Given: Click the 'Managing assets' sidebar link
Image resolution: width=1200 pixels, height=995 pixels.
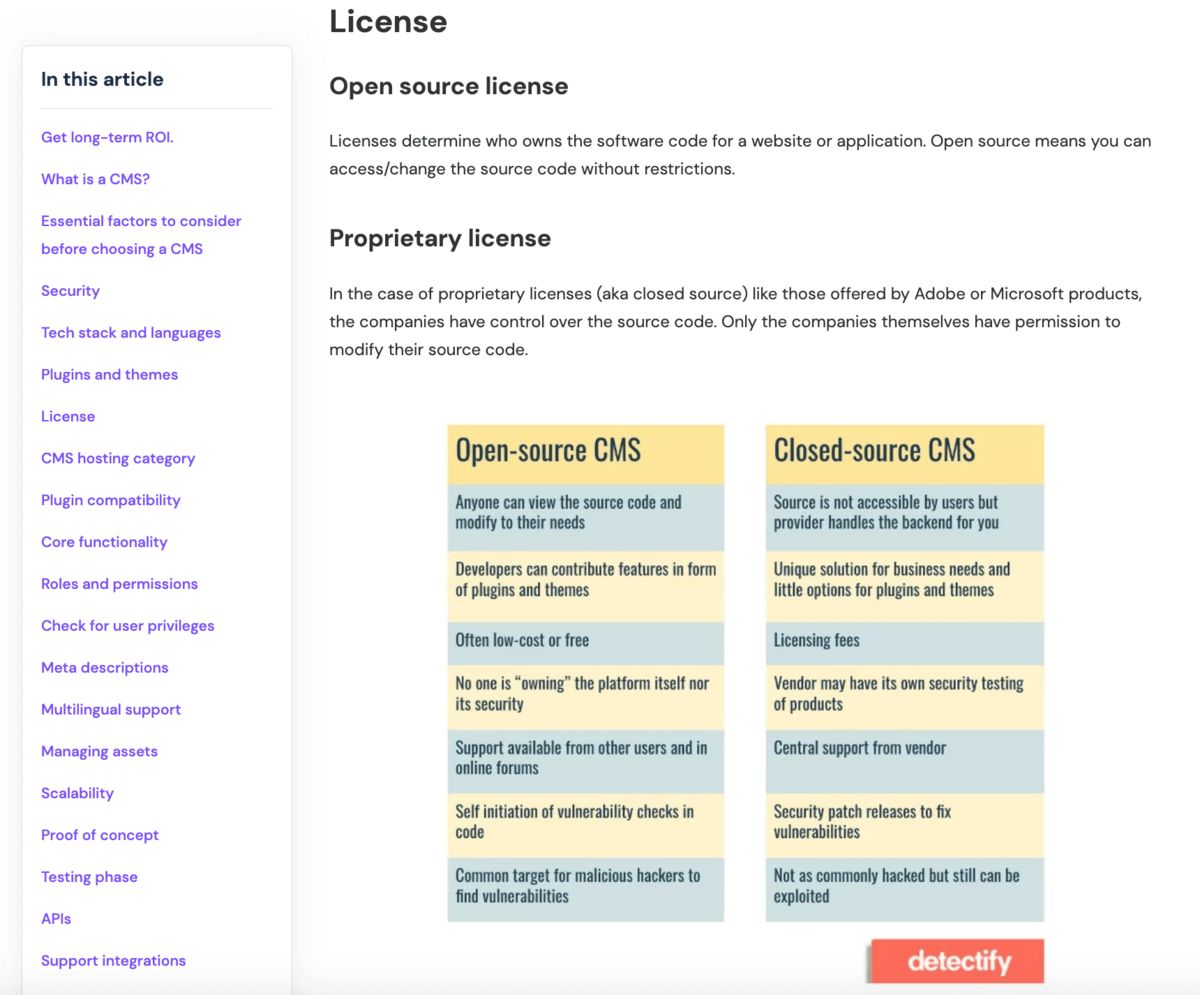Looking at the screenshot, I should tap(99, 752).
